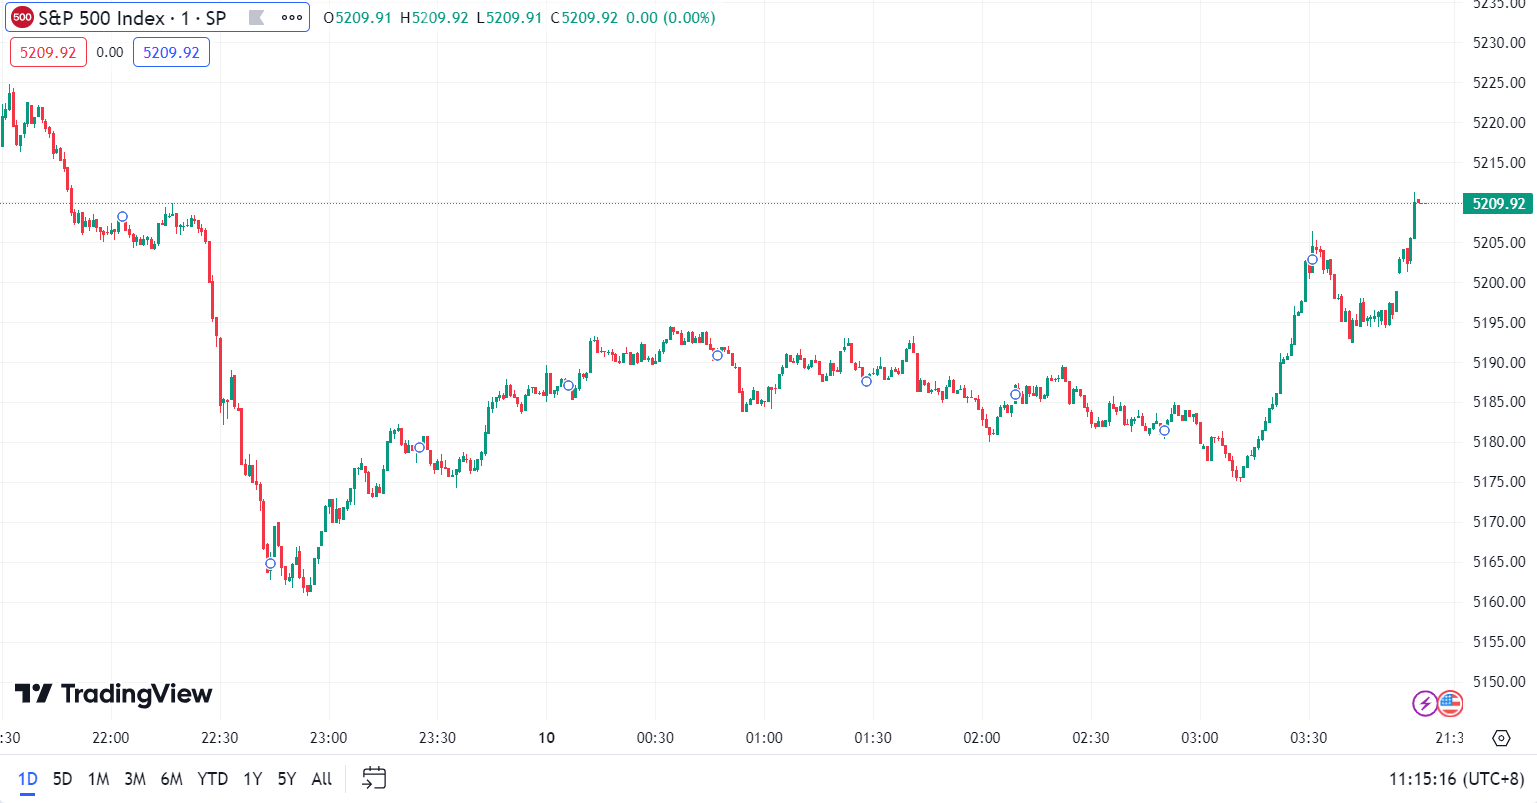The height and width of the screenshot is (803, 1537).
Task: Click the US flag economic event icon
Action: [1450, 703]
